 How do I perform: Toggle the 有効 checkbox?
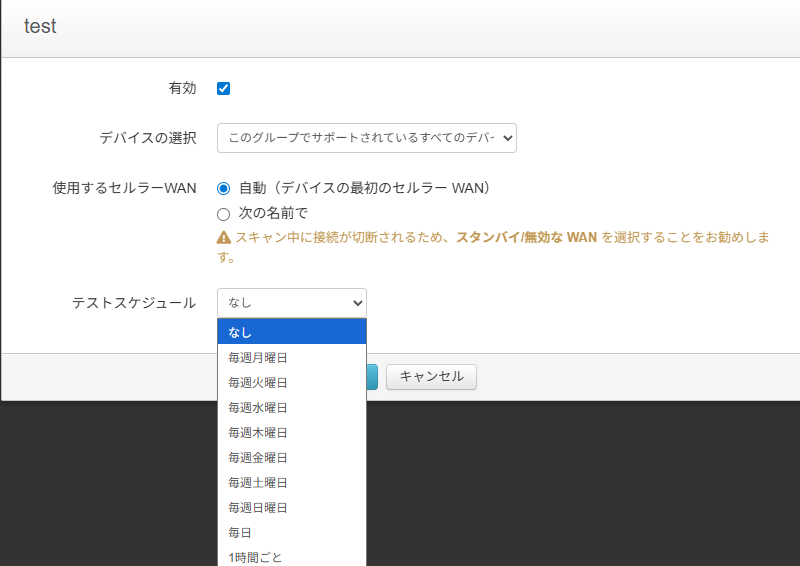tap(224, 88)
